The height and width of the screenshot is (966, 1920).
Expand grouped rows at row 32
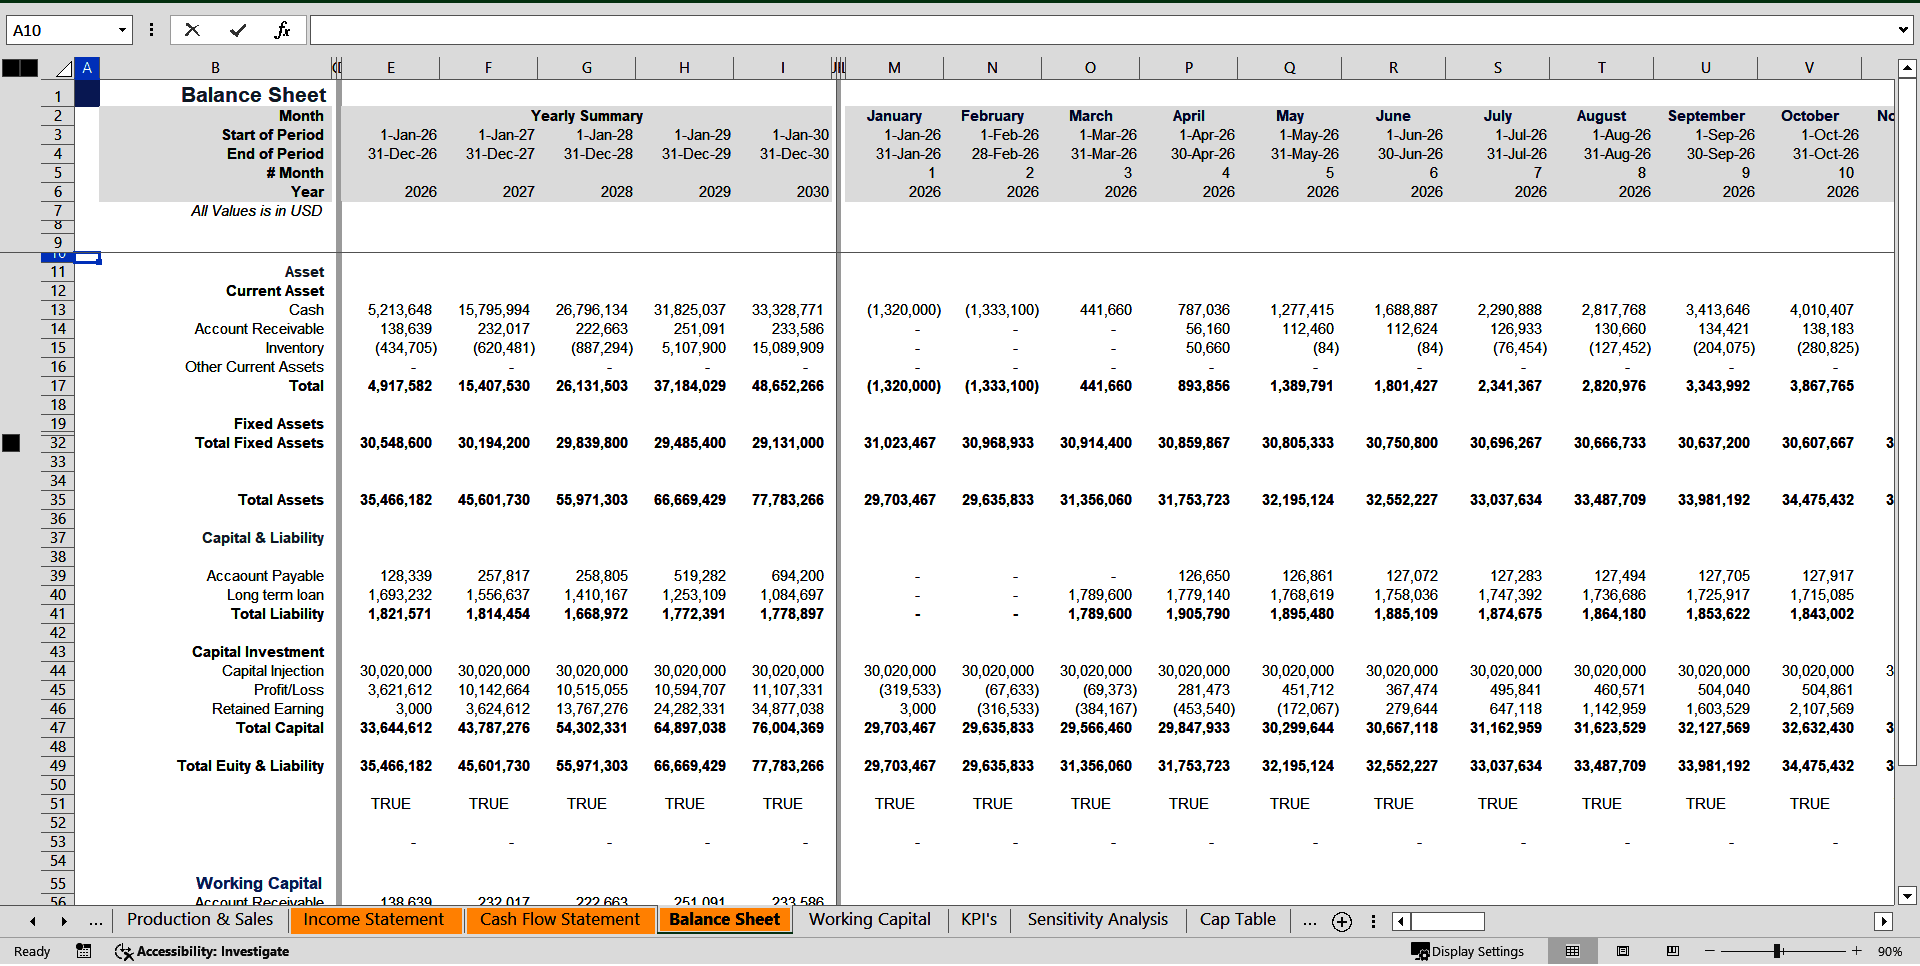(11, 443)
